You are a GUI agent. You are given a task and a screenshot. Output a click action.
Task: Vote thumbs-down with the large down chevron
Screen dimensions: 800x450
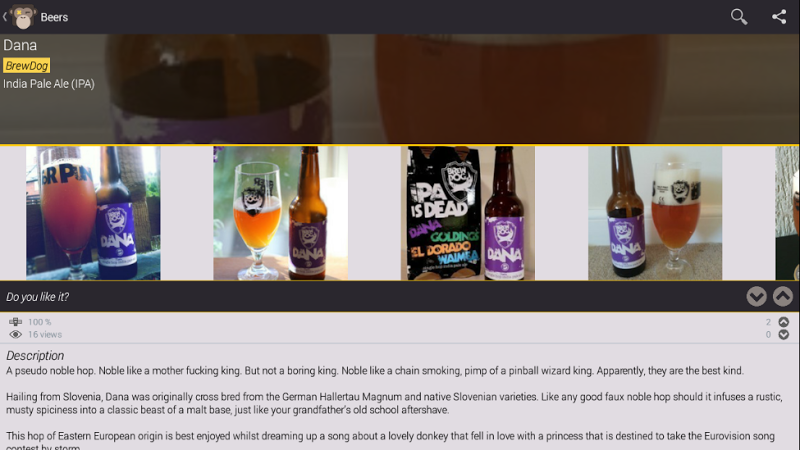(756, 296)
